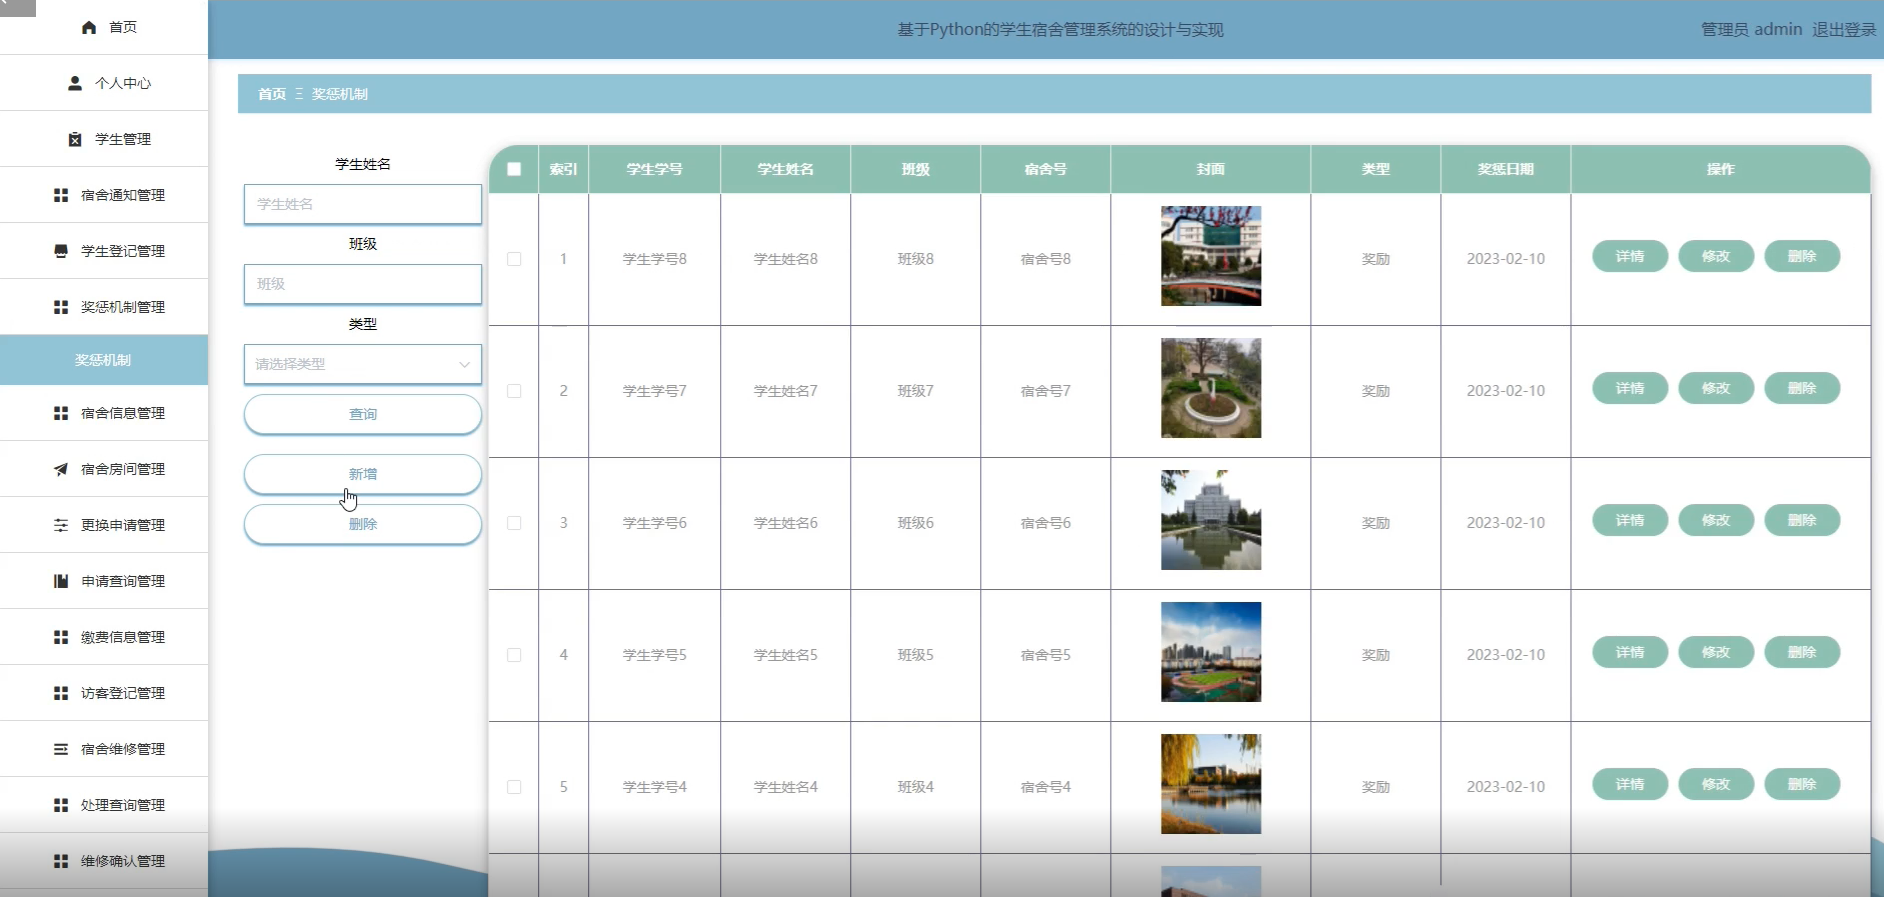Check the row checkbox for 学生学号6
1884x897 pixels.
pos(514,523)
